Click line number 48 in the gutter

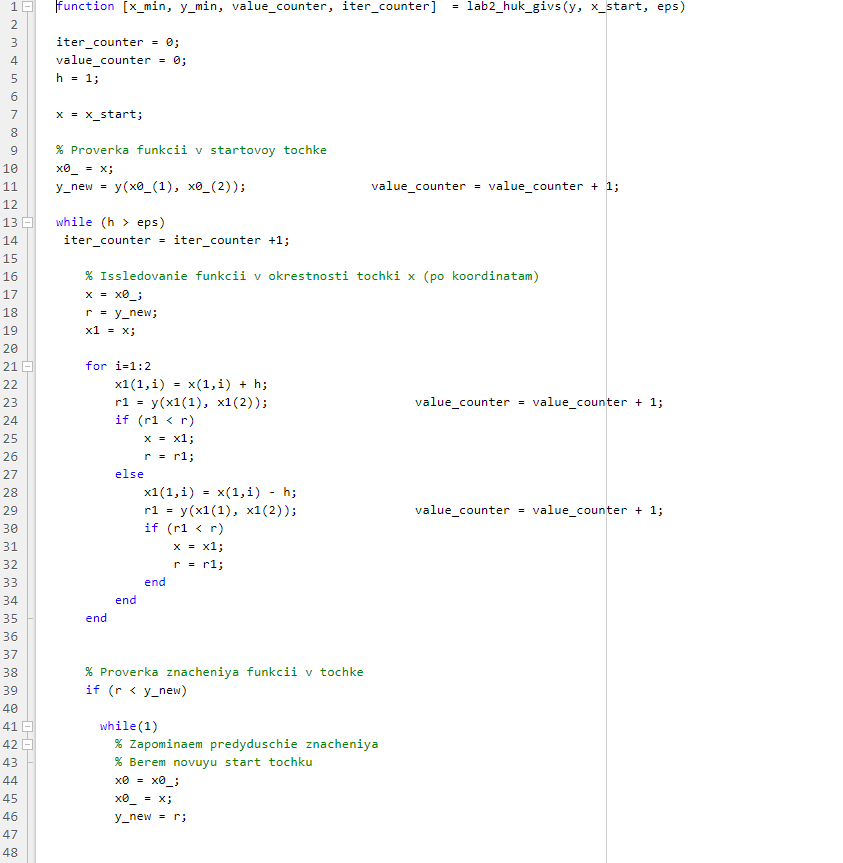[x=10, y=853]
